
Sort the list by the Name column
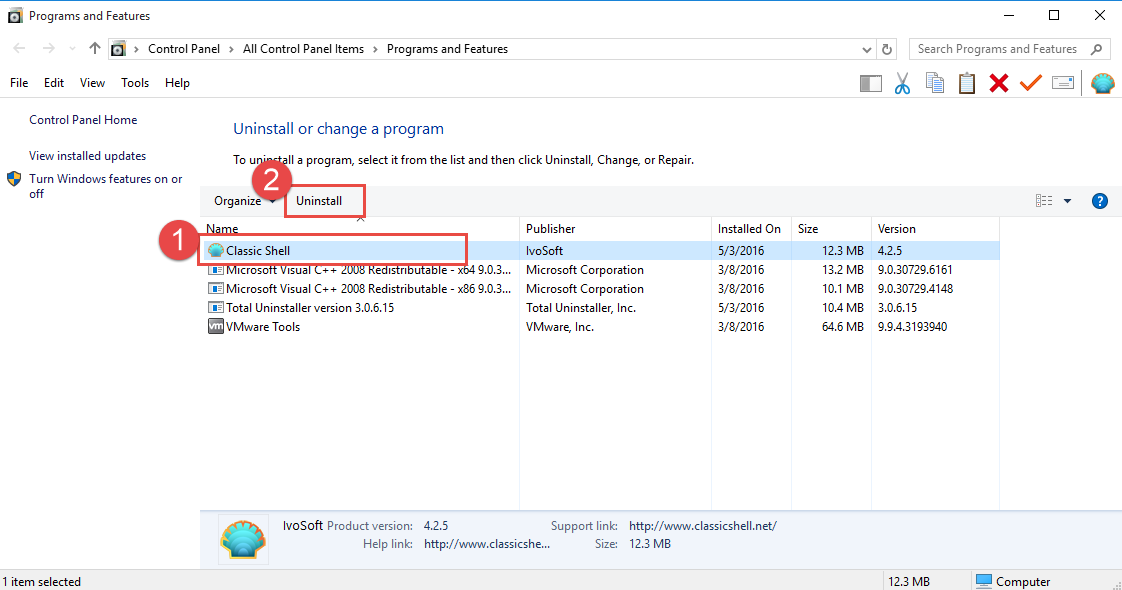[360, 229]
